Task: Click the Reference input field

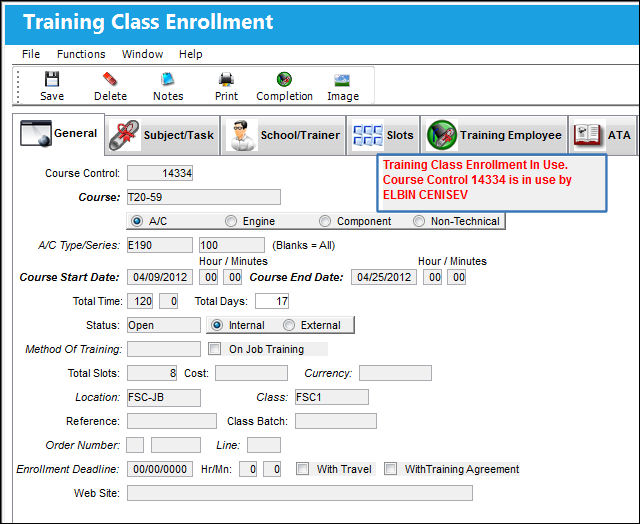Action: pos(172,421)
